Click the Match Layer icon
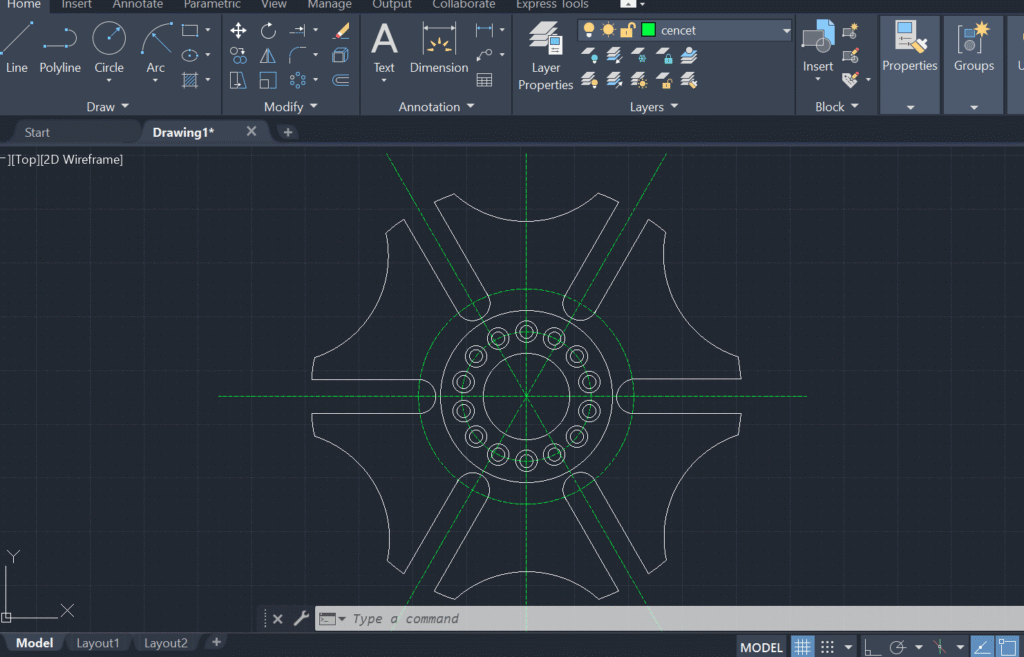Viewport: 1024px width, 657px height. (x=688, y=80)
